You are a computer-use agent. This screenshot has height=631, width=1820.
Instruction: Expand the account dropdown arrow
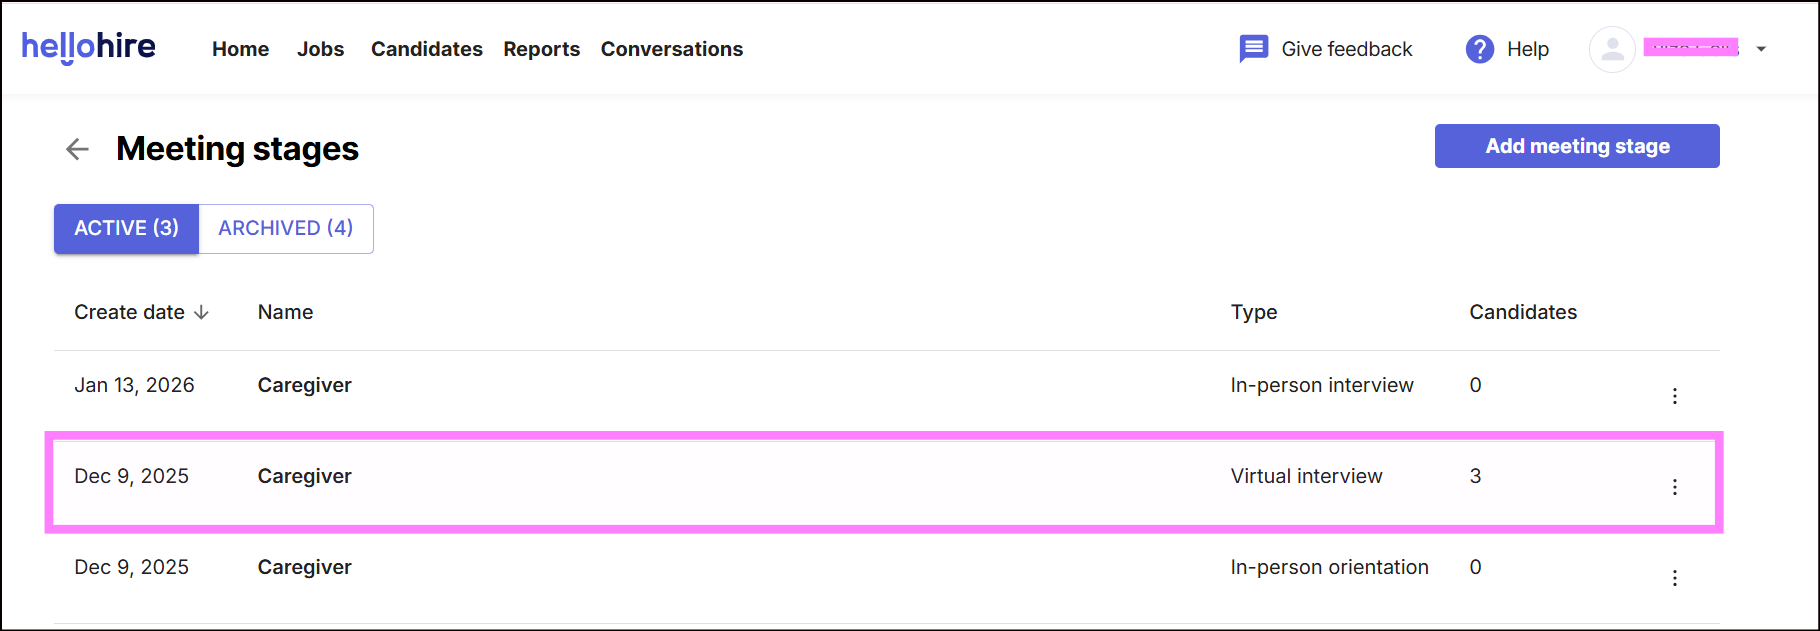1761,49
